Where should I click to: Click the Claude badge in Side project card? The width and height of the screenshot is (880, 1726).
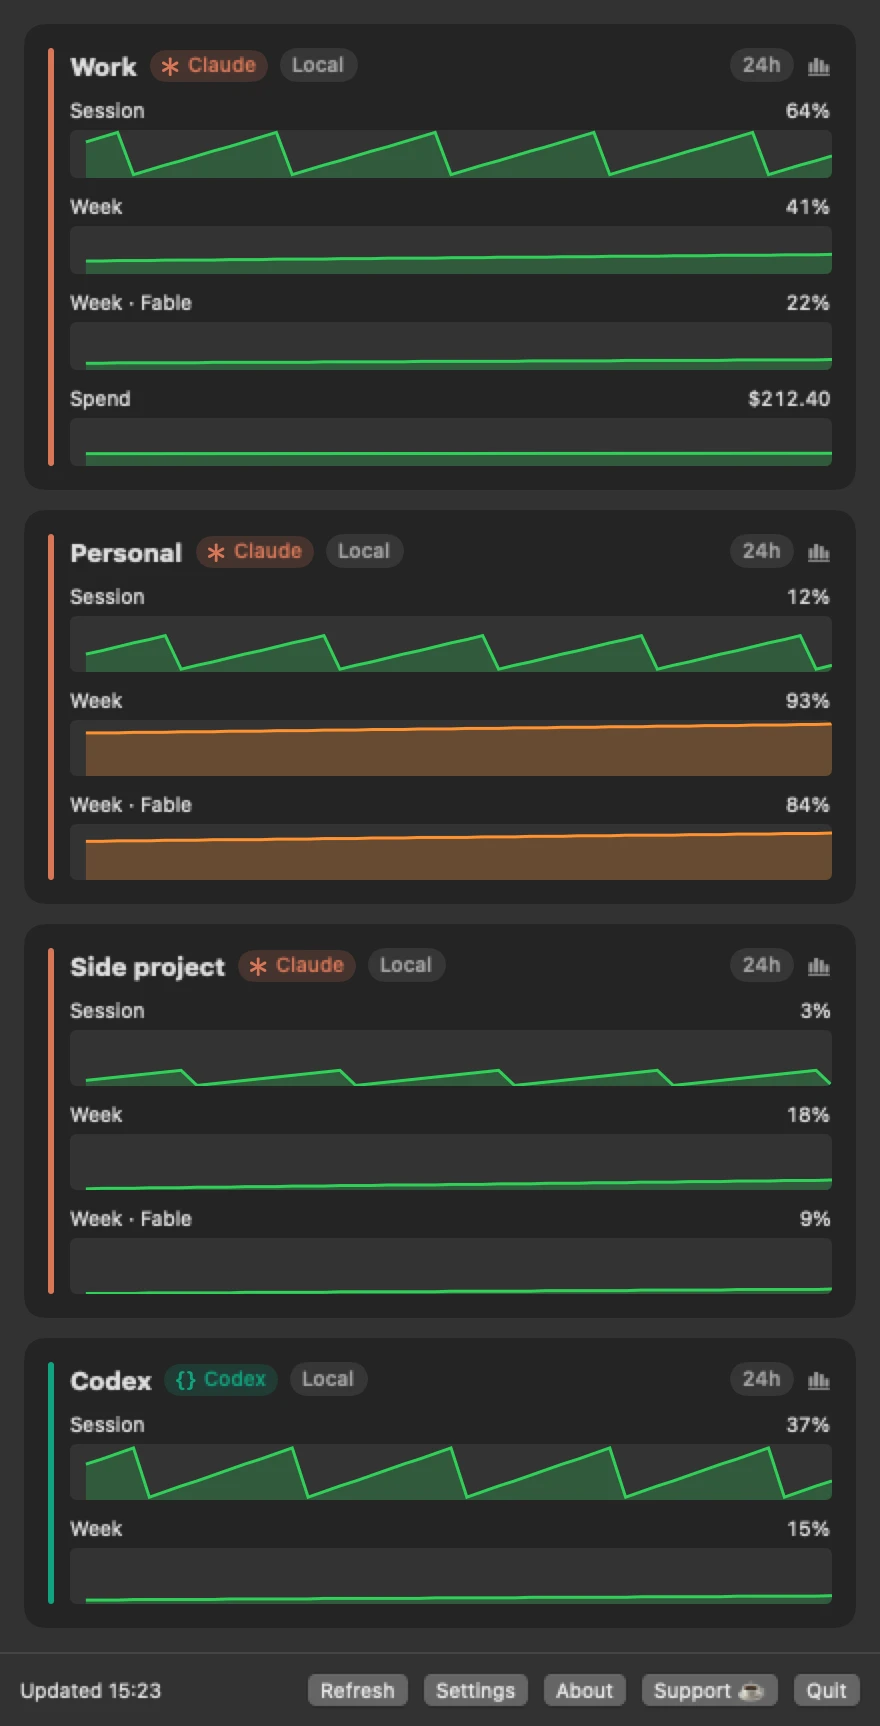[297, 965]
